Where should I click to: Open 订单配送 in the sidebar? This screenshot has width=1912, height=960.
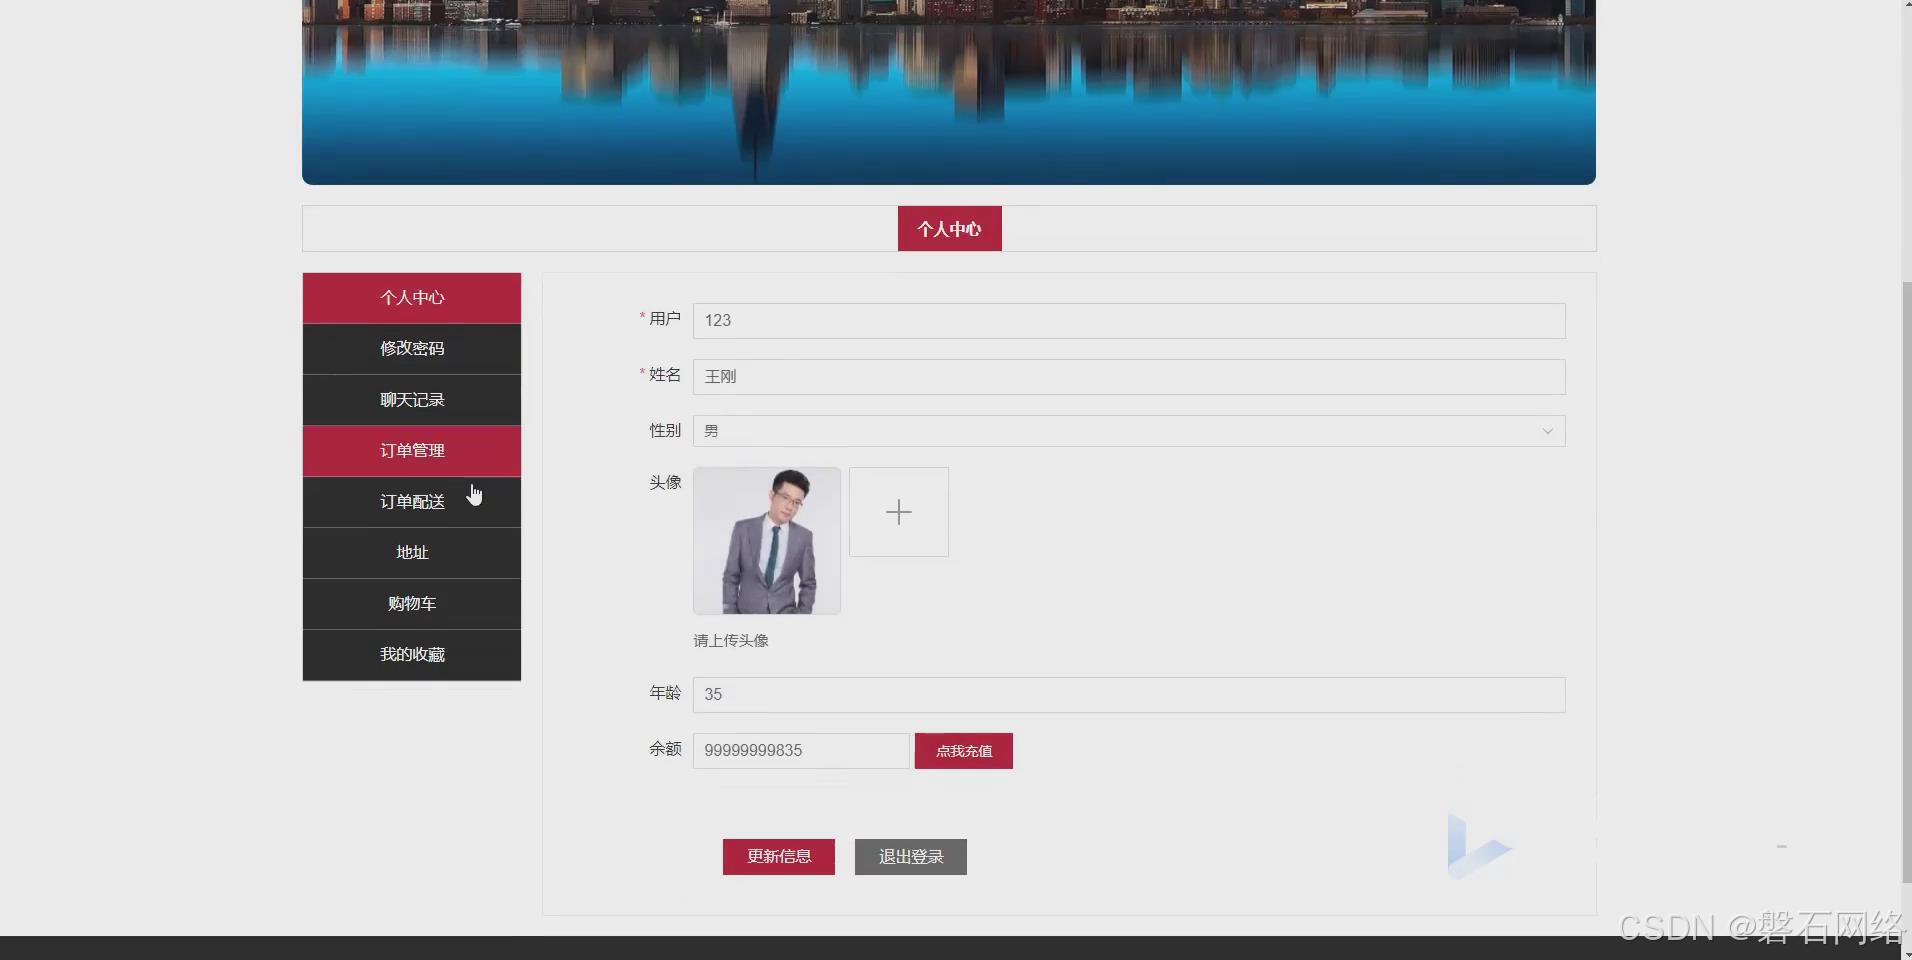(x=412, y=502)
